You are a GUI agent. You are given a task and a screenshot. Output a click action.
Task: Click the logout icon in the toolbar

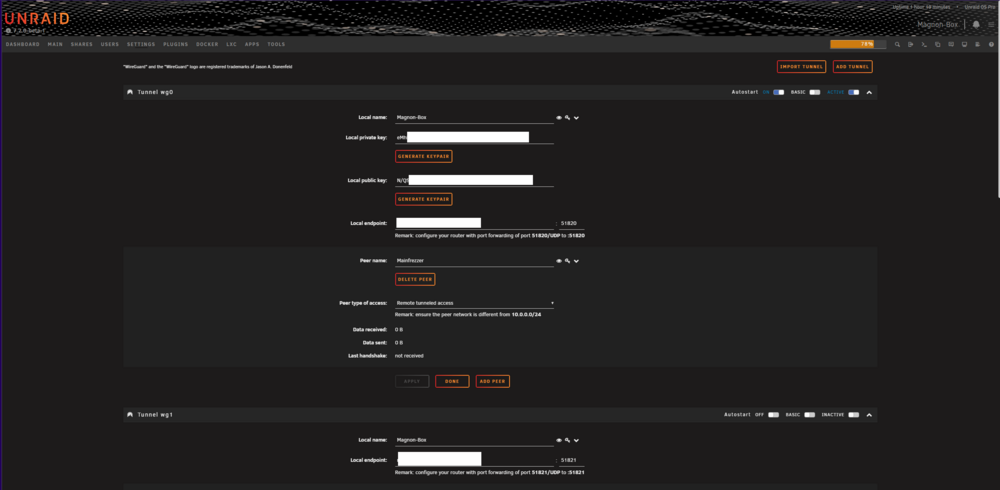911,45
